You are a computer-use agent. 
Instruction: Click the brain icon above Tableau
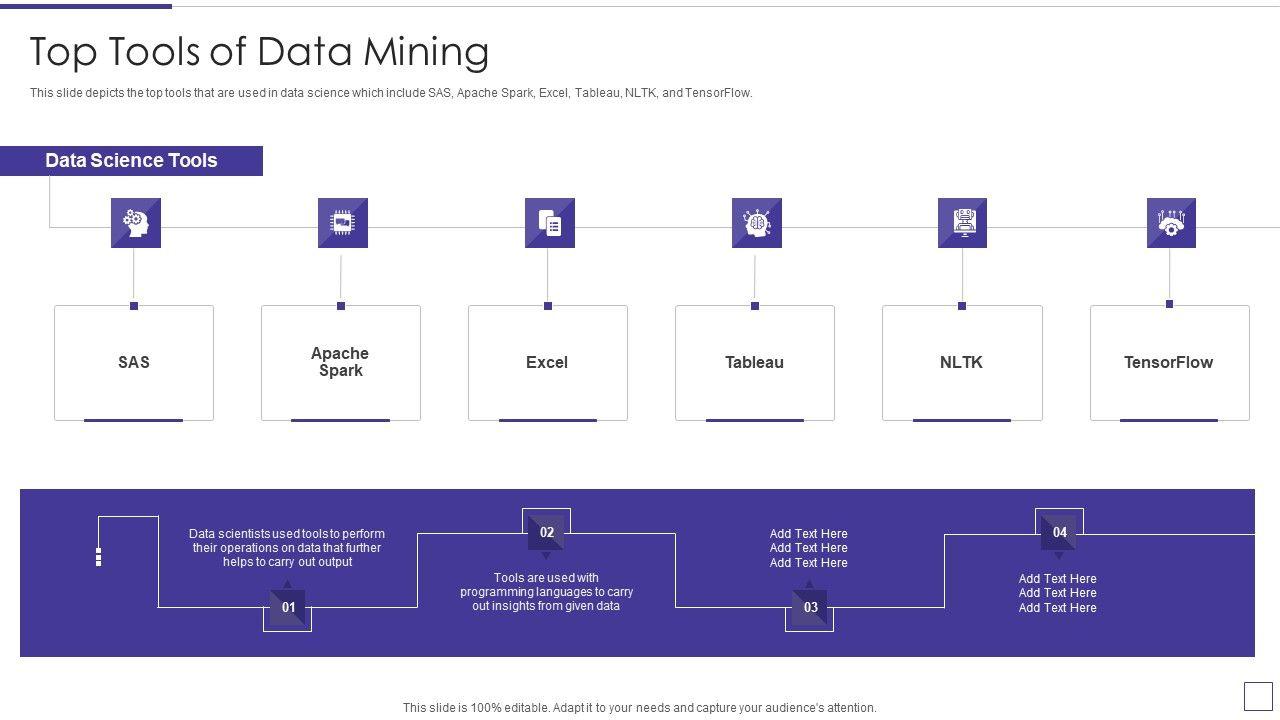(x=756, y=223)
